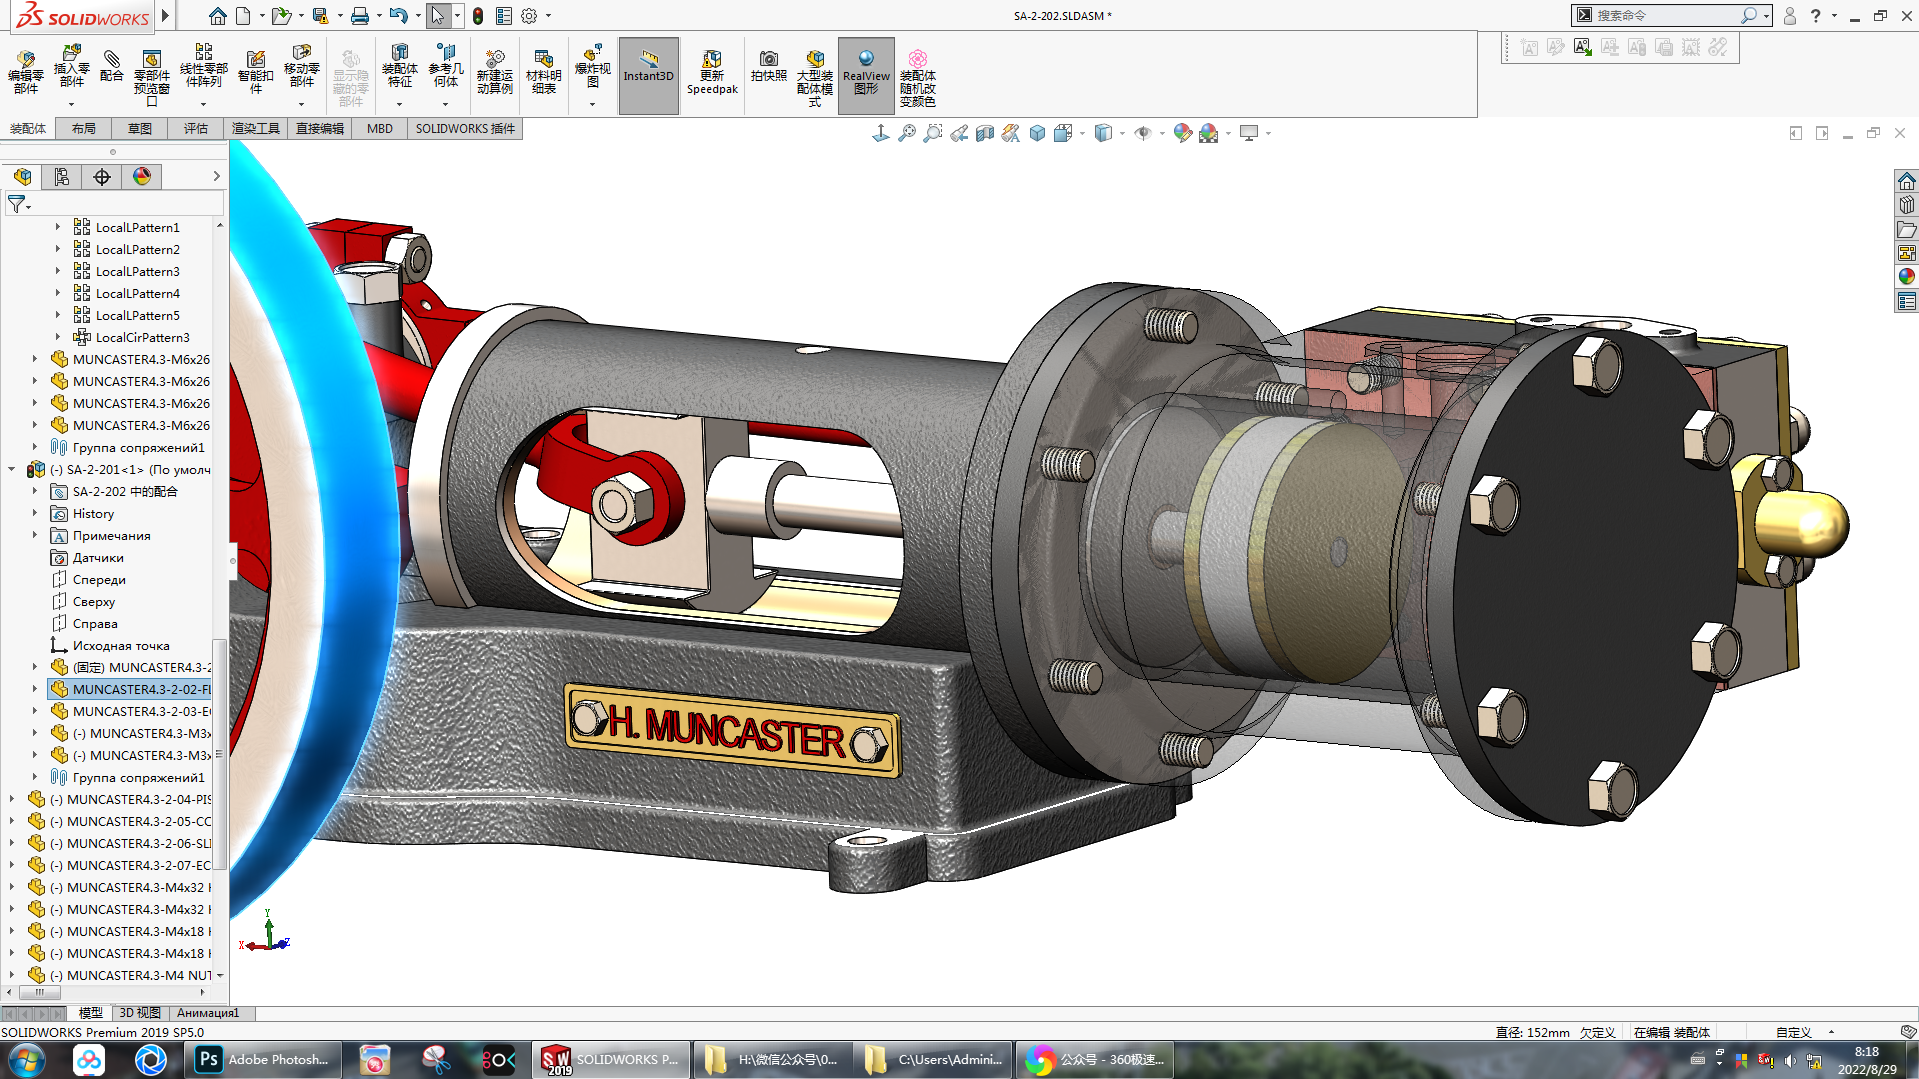Click Apply Scene icon in view toolbar

point(1209,133)
